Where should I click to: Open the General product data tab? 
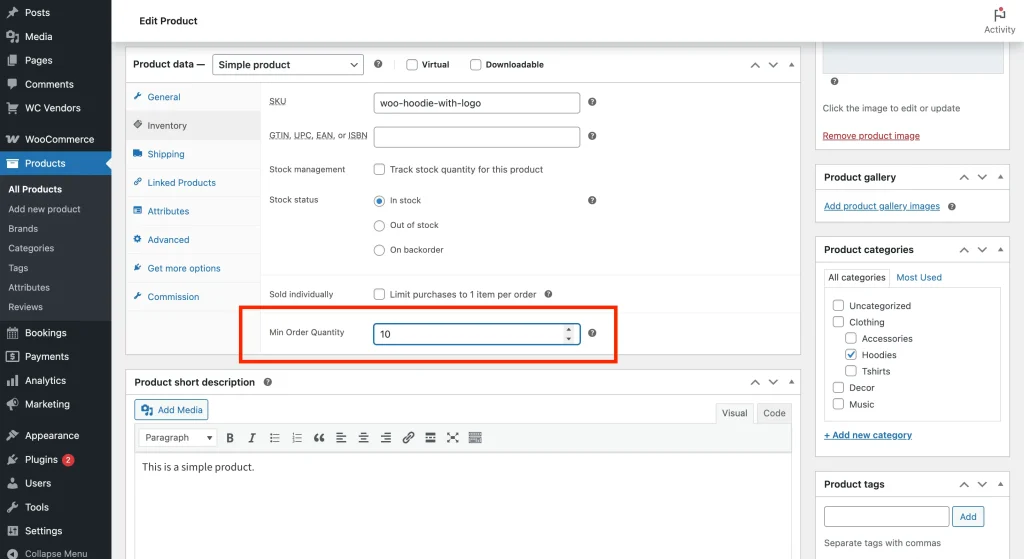(193, 97)
